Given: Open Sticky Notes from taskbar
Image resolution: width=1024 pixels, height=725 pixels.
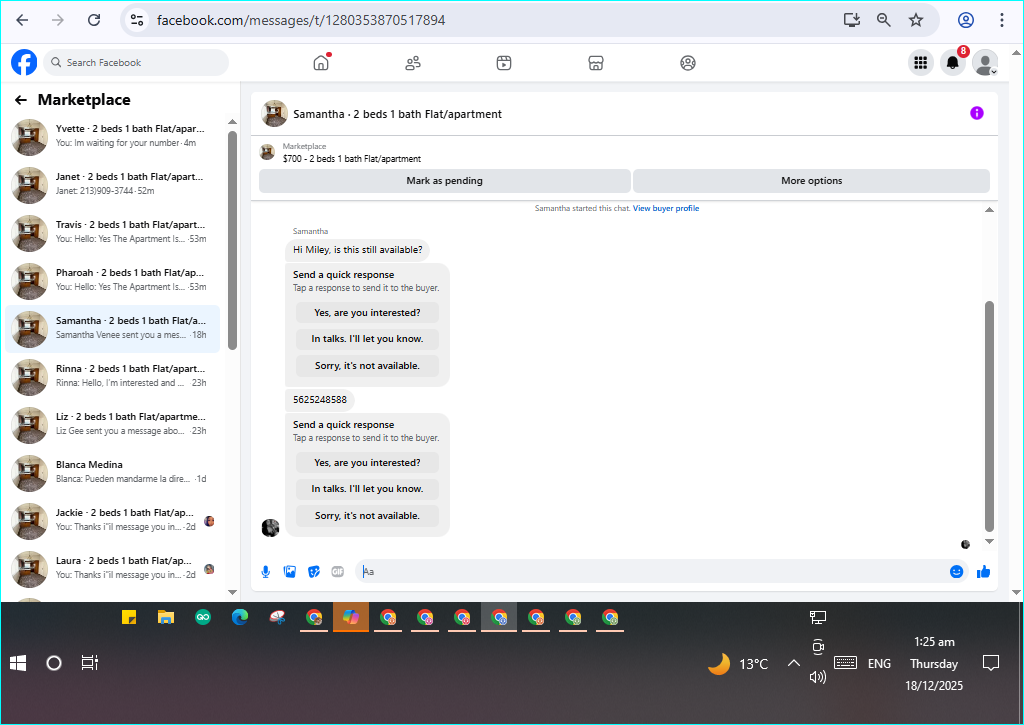Looking at the screenshot, I should (129, 617).
